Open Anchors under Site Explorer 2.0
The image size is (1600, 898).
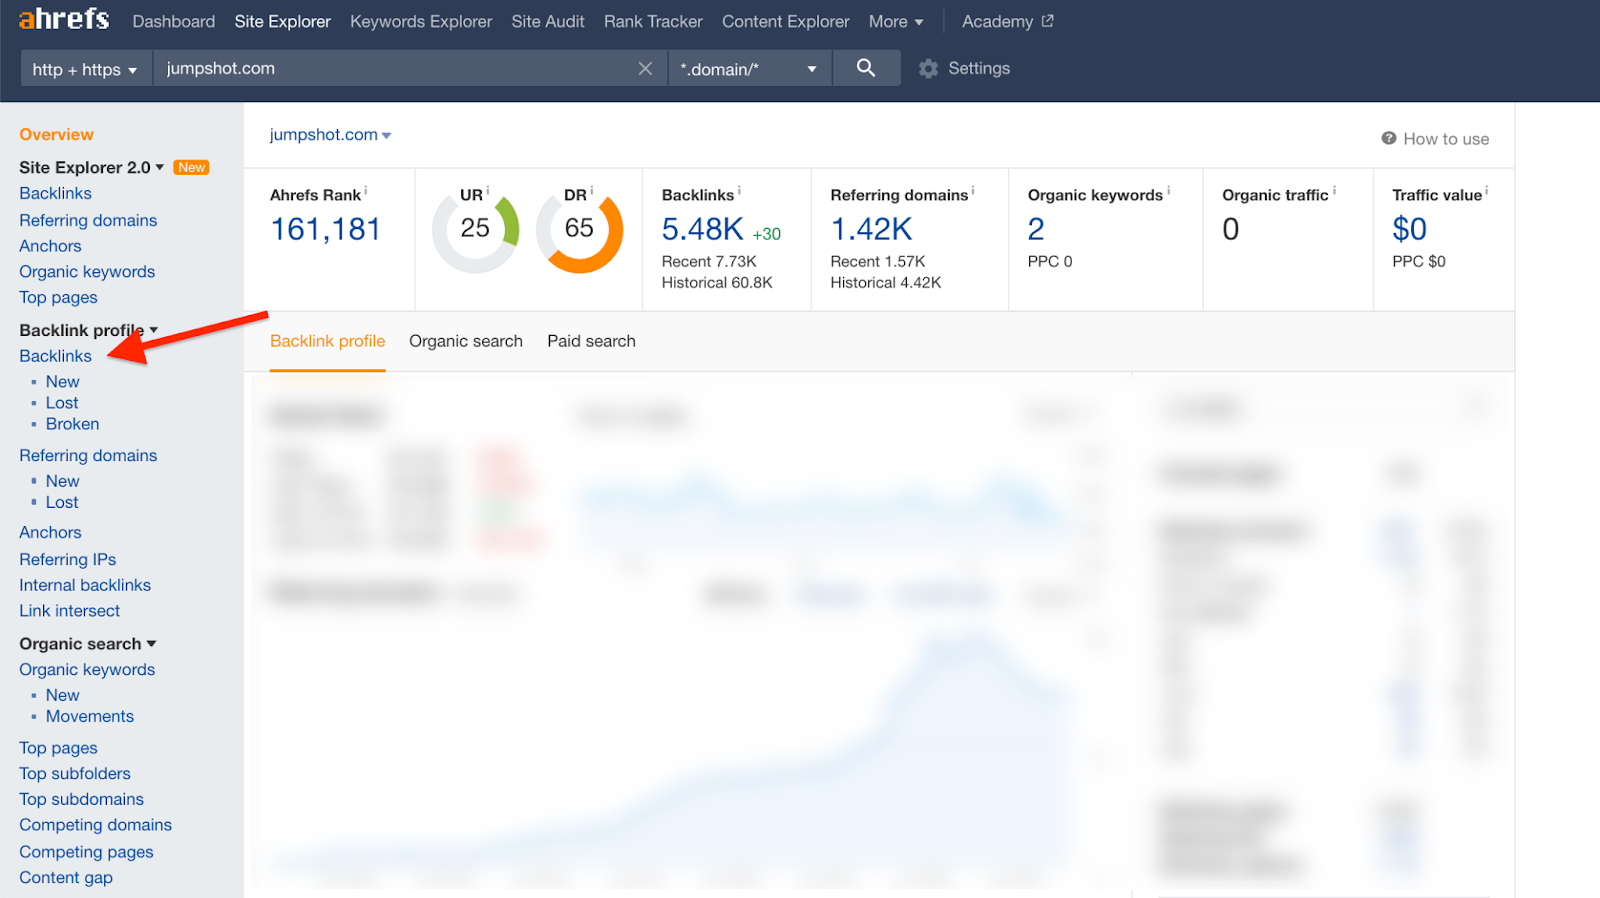(50, 246)
